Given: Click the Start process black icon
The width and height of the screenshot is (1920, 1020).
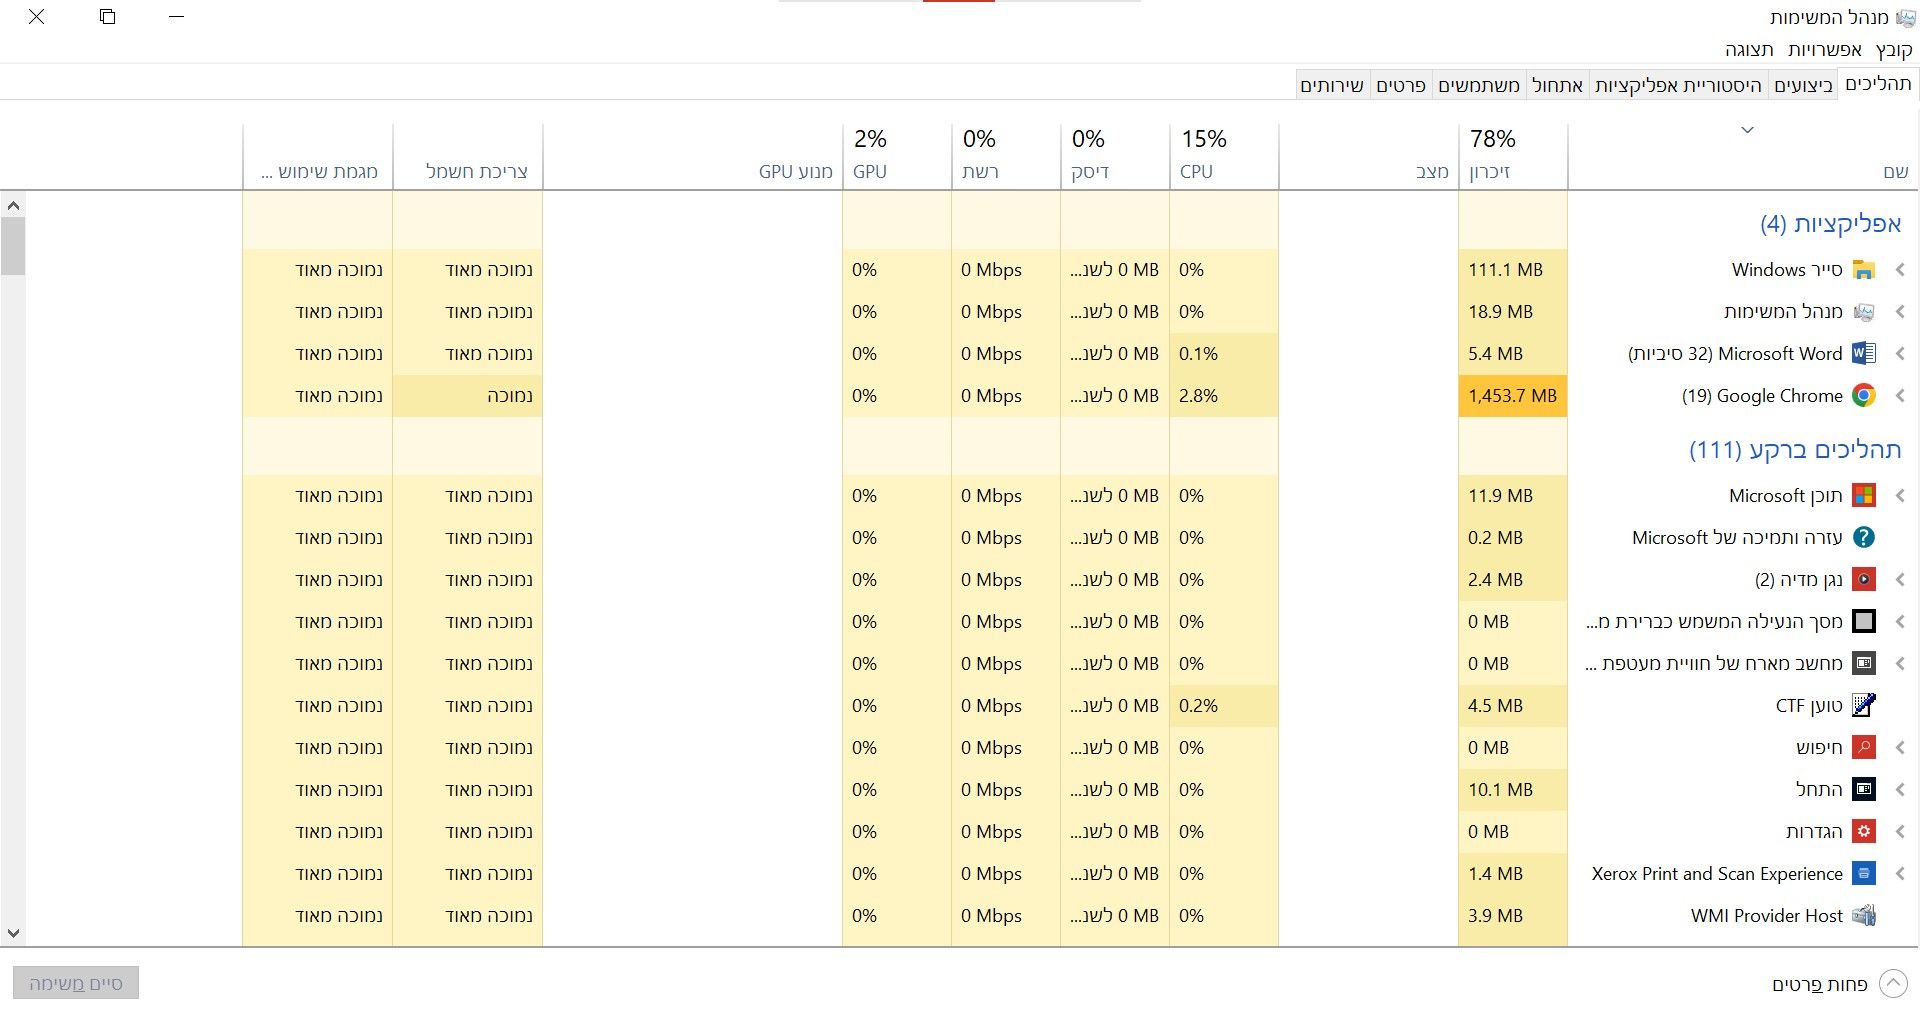Looking at the screenshot, I should [x=1863, y=790].
